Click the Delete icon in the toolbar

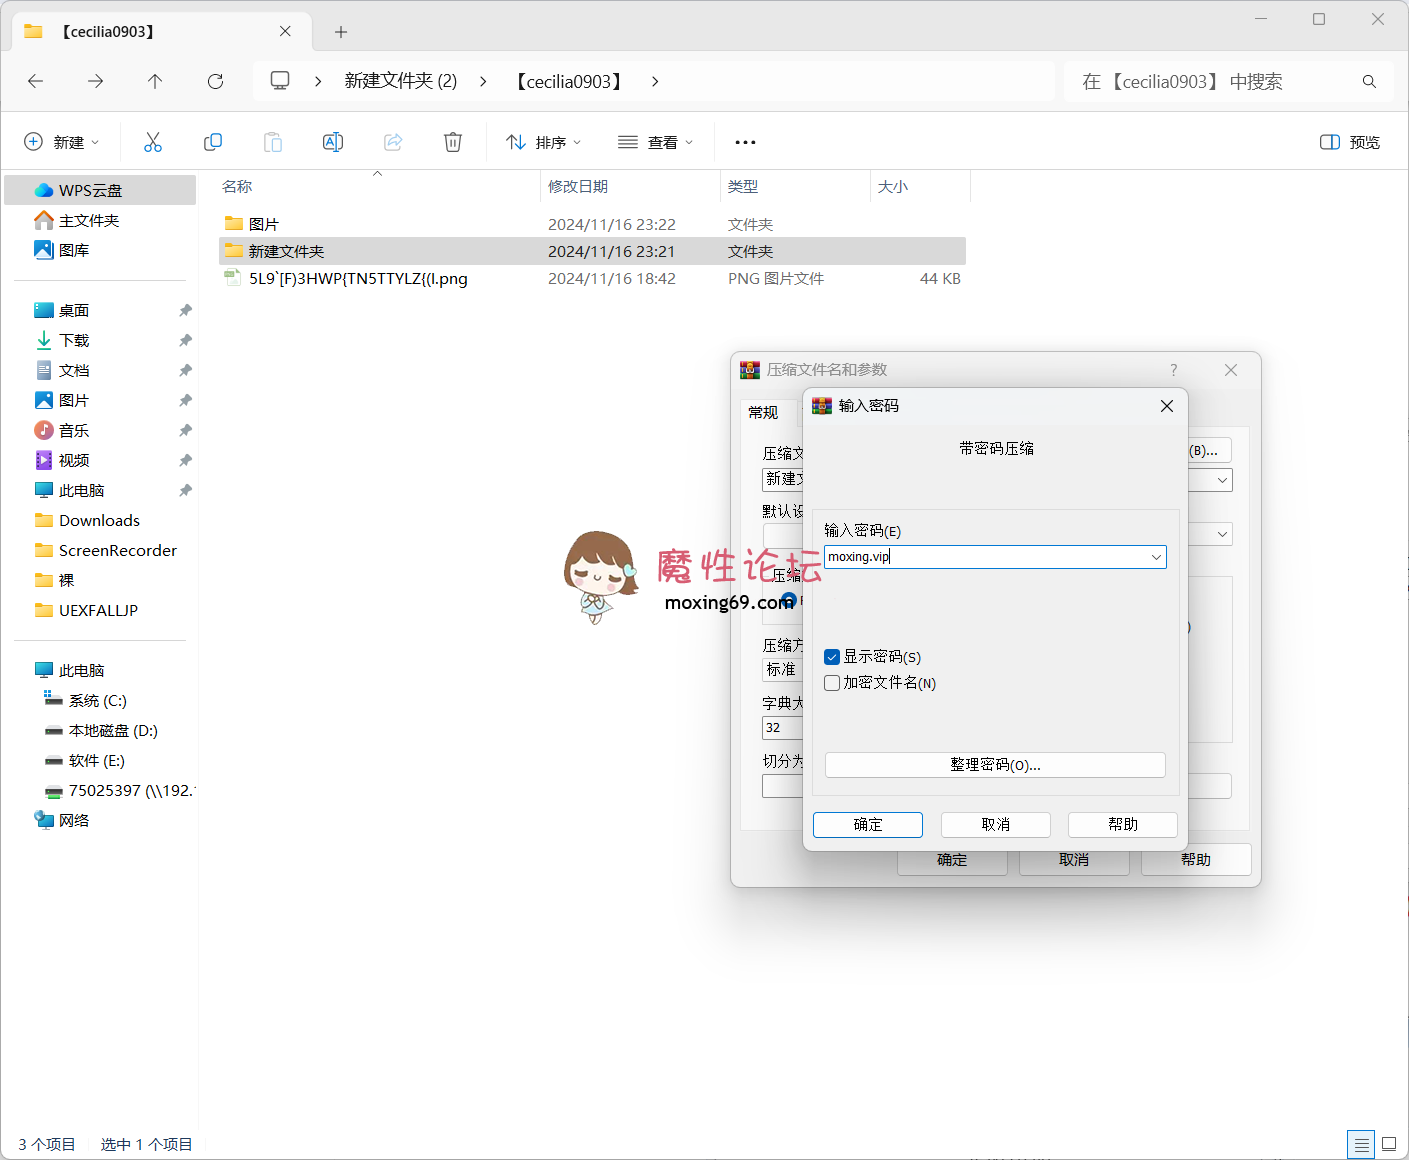452,141
